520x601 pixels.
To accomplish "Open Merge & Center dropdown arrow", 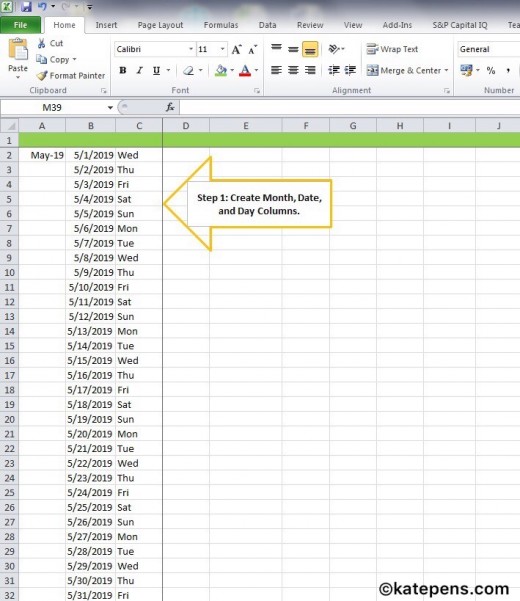I will (446, 71).
